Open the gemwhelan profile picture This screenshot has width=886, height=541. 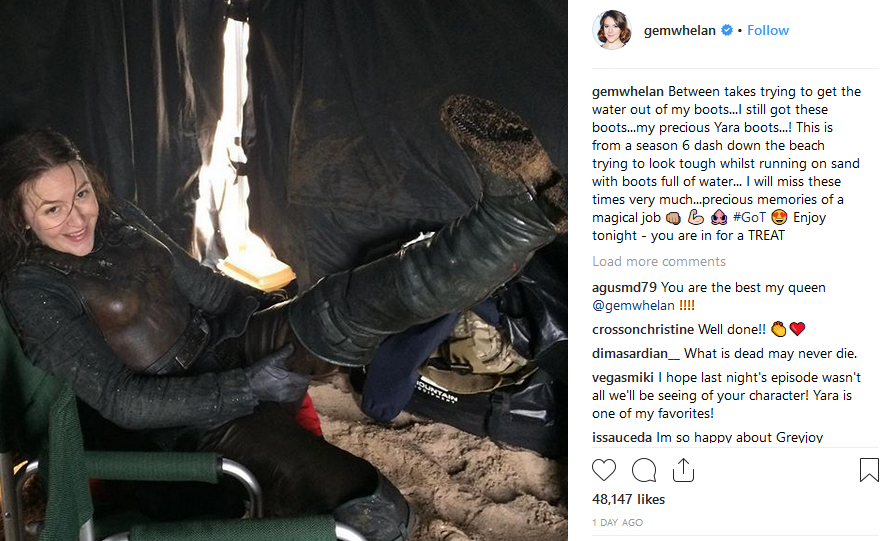click(x=611, y=30)
